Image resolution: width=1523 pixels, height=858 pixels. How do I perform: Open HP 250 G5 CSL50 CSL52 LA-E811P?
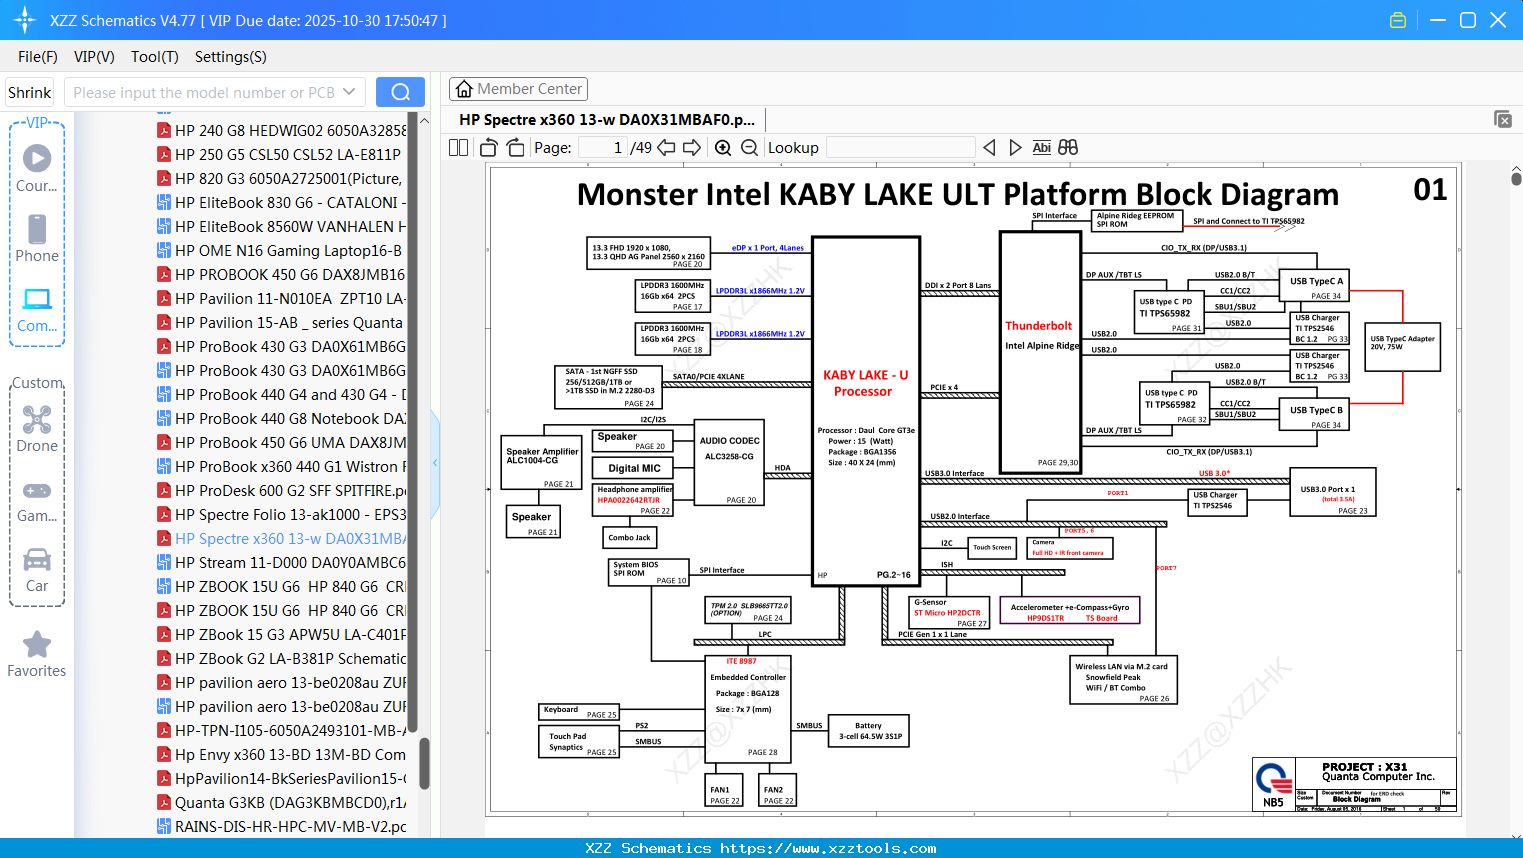pyautogui.click(x=282, y=154)
